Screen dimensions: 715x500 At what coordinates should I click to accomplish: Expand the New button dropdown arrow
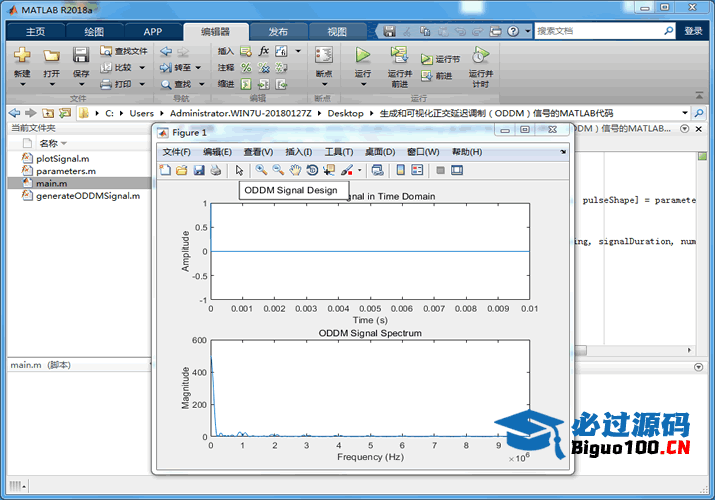pyautogui.click(x=22, y=84)
